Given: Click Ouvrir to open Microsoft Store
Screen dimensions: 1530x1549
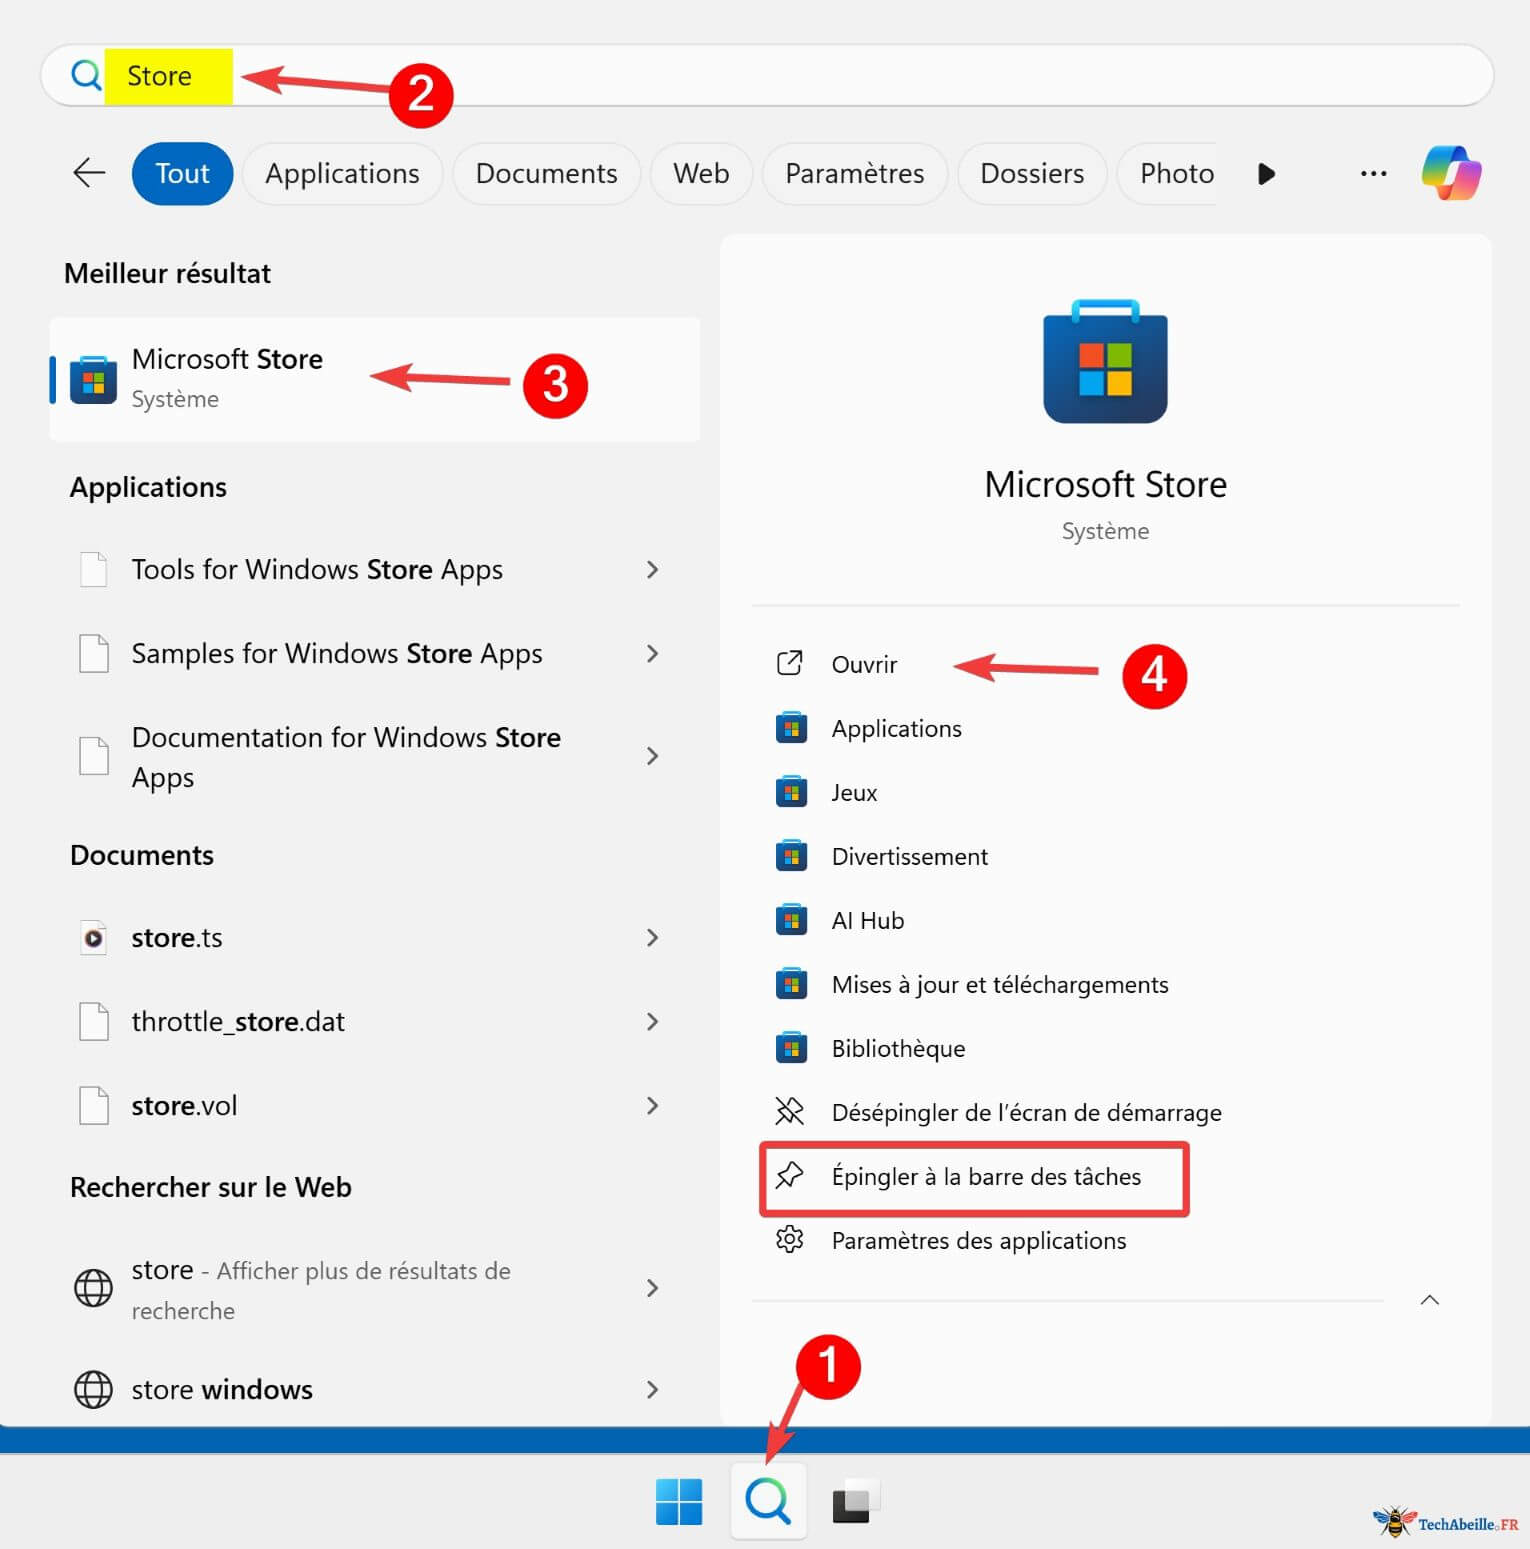Looking at the screenshot, I should coord(864,664).
